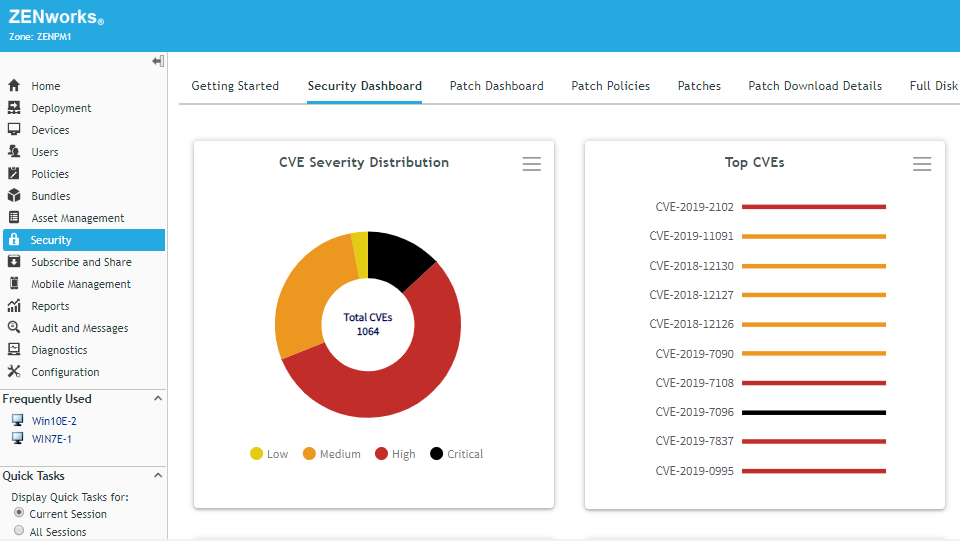Click the CVE-2019-7096 black bar
The image size is (960, 541).
[x=814, y=412]
